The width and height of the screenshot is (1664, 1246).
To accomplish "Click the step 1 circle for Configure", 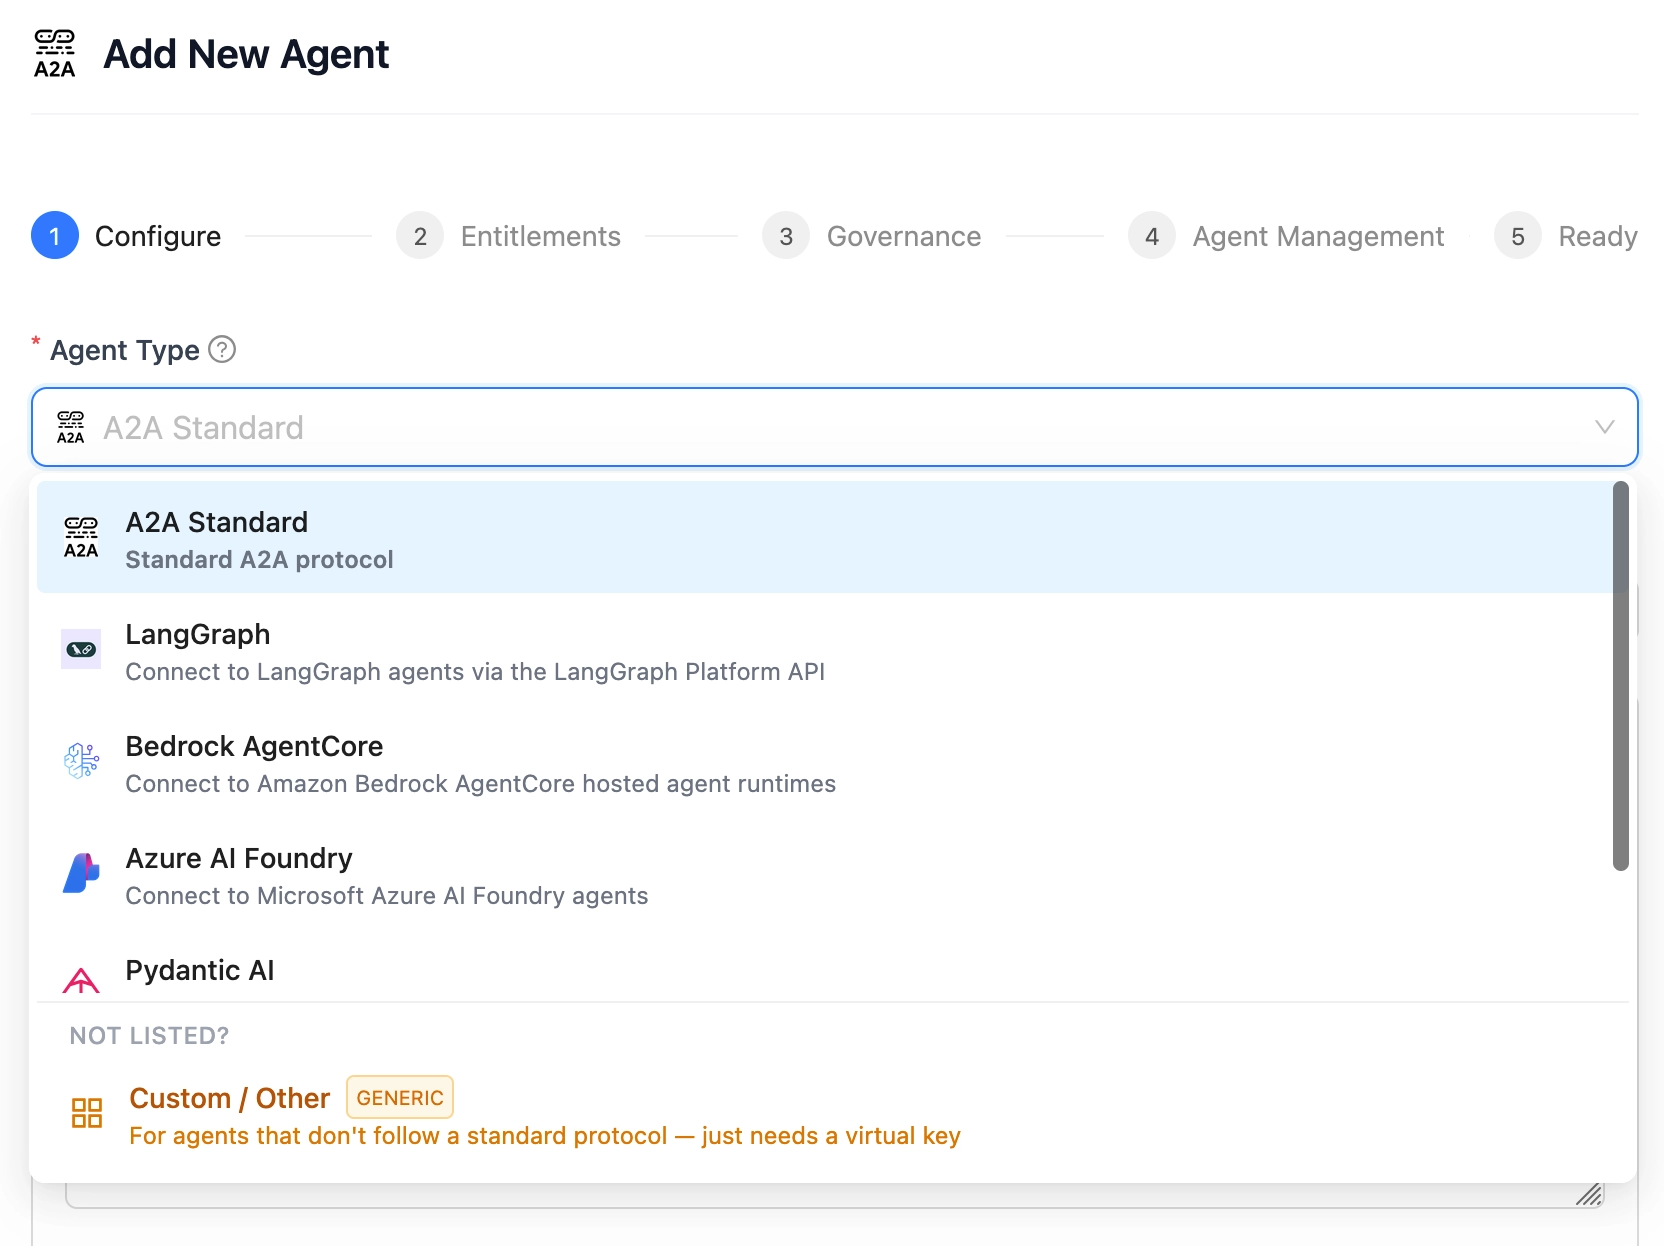I will [55, 236].
